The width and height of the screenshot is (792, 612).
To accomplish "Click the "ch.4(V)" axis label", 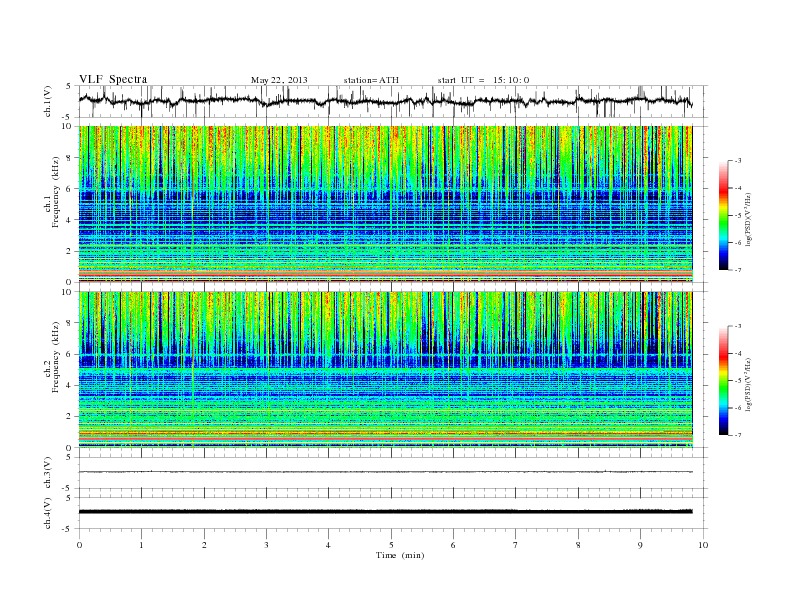I will click(x=48, y=513).
